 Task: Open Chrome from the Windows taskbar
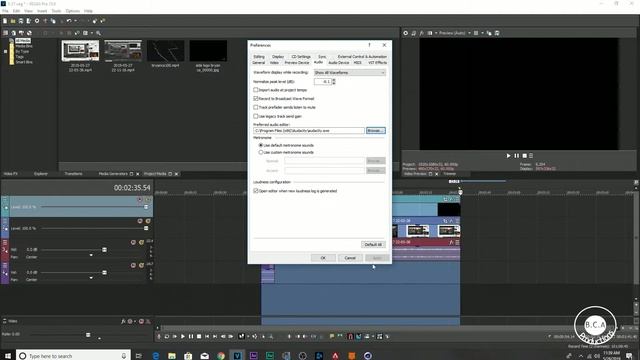coord(221,356)
